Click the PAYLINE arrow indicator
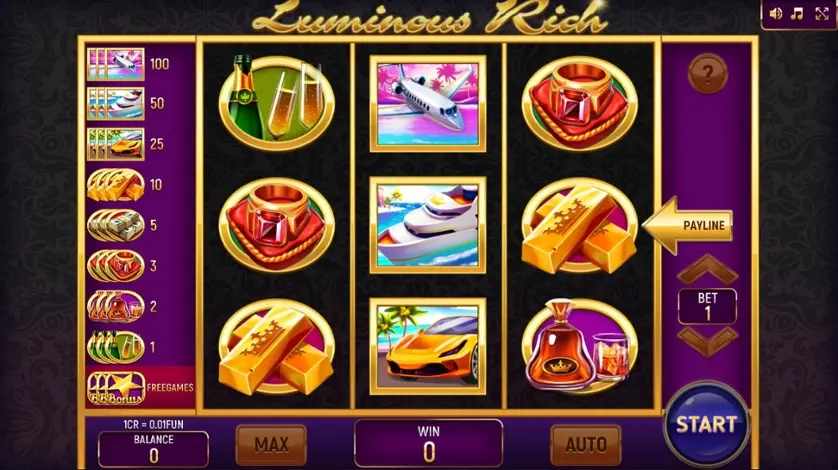 [x=687, y=225]
